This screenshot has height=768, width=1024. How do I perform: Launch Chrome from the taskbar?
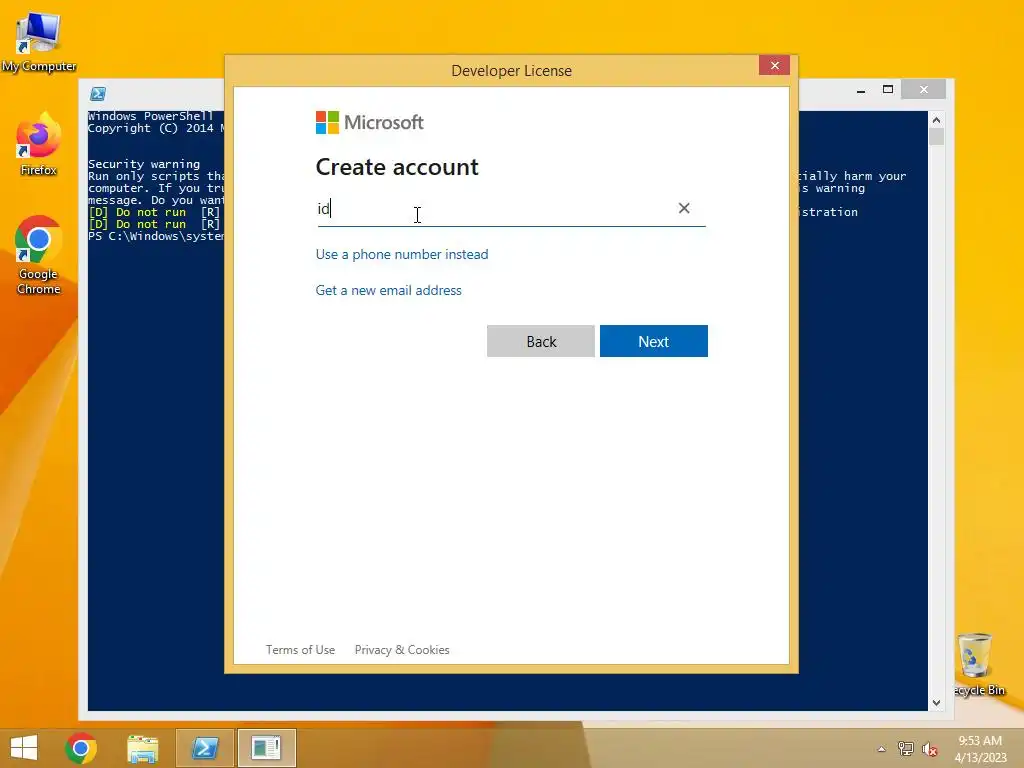tap(81, 748)
